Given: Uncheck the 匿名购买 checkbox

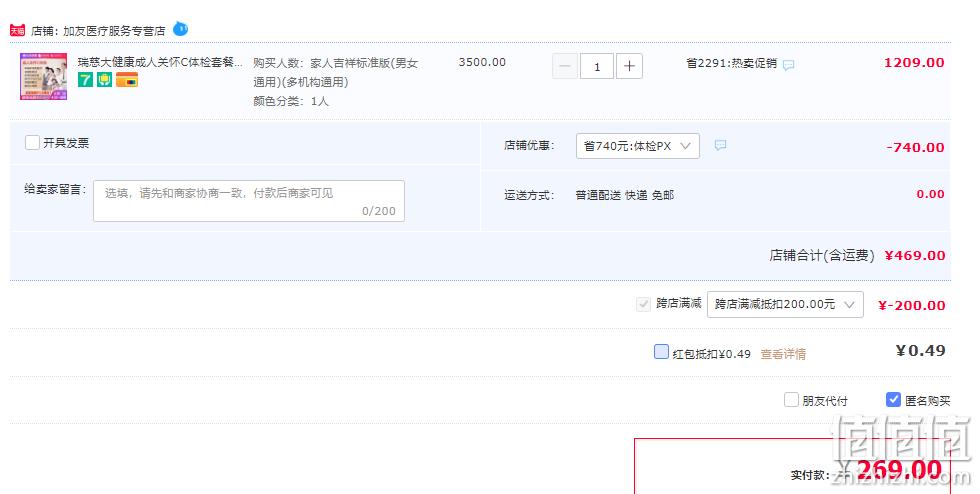Looking at the screenshot, I should pyautogui.click(x=894, y=400).
